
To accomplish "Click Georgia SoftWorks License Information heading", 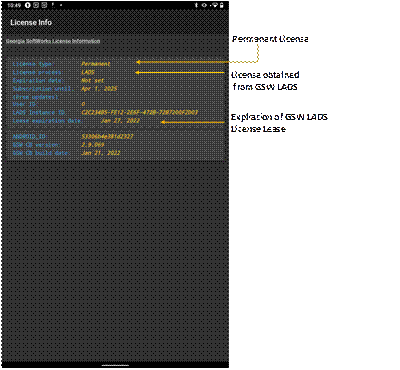I will tap(53, 41).
